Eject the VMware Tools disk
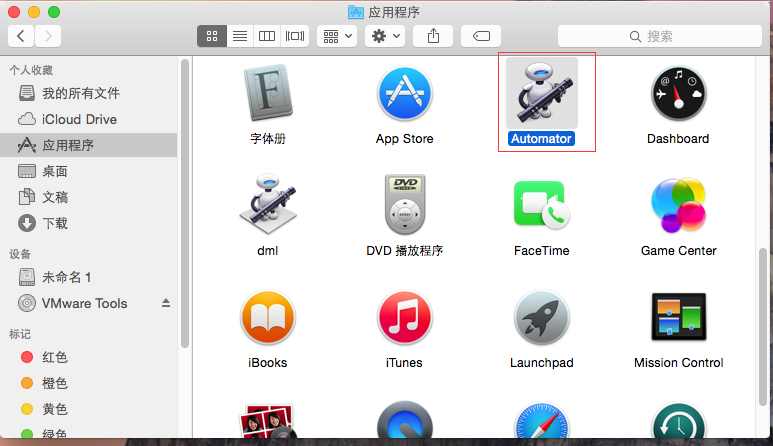This screenshot has height=446, width=773. 166,303
